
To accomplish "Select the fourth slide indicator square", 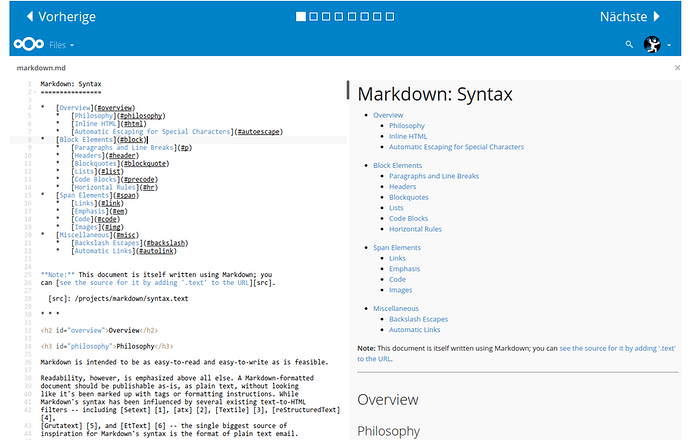I will pyautogui.click(x=339, y=17).
